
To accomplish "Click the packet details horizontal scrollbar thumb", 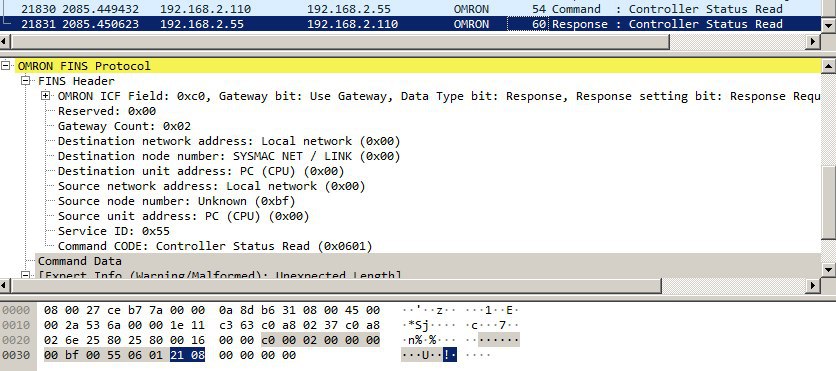I will point(336,286).
